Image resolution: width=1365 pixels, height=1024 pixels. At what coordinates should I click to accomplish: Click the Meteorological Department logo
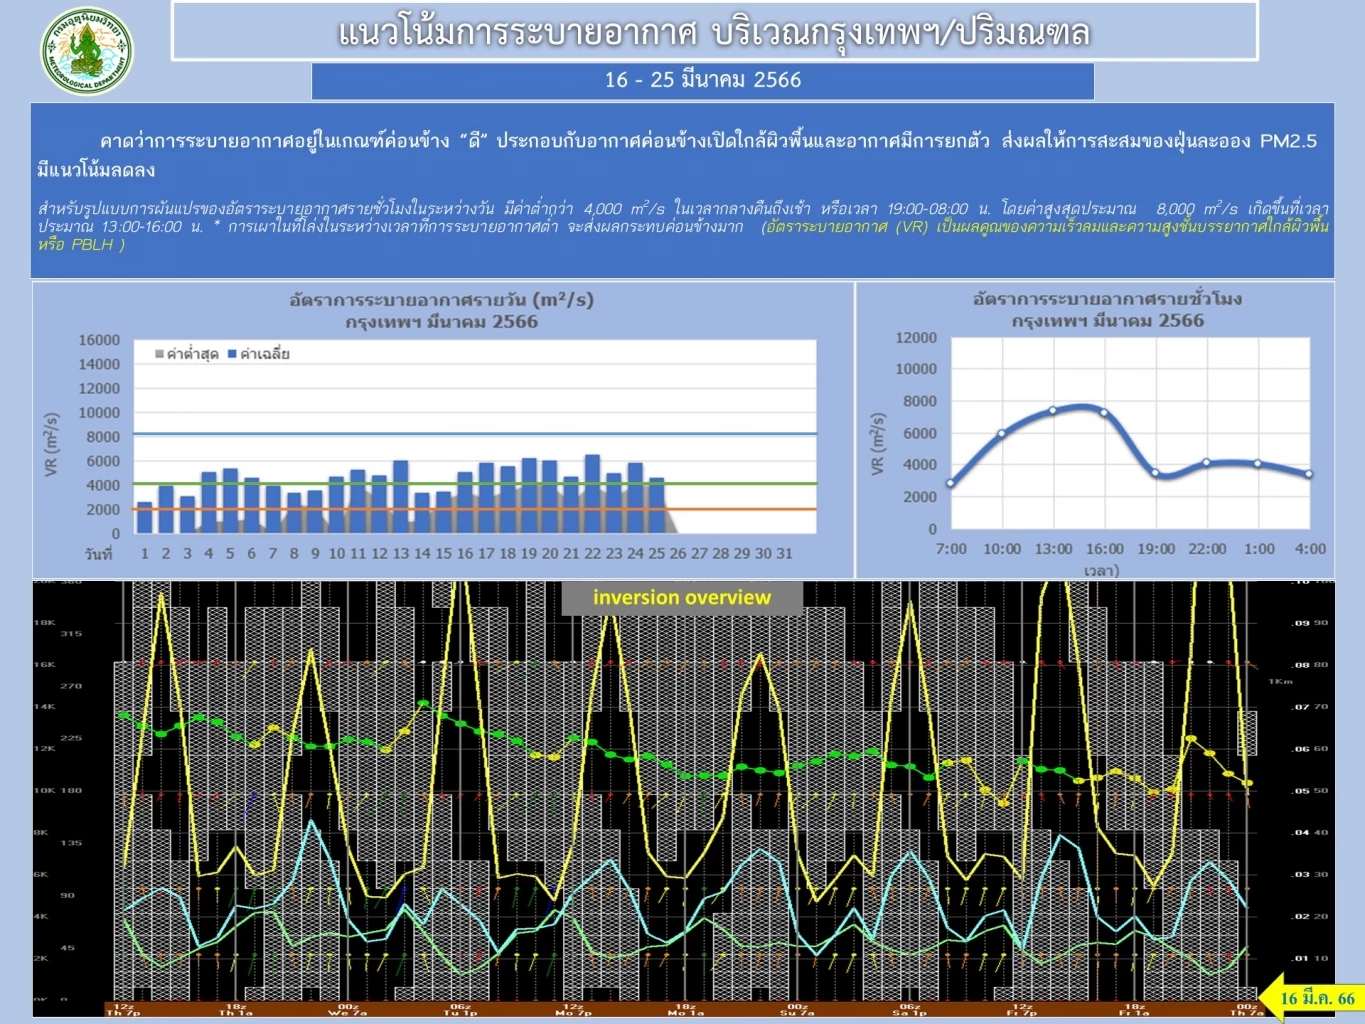86,51
